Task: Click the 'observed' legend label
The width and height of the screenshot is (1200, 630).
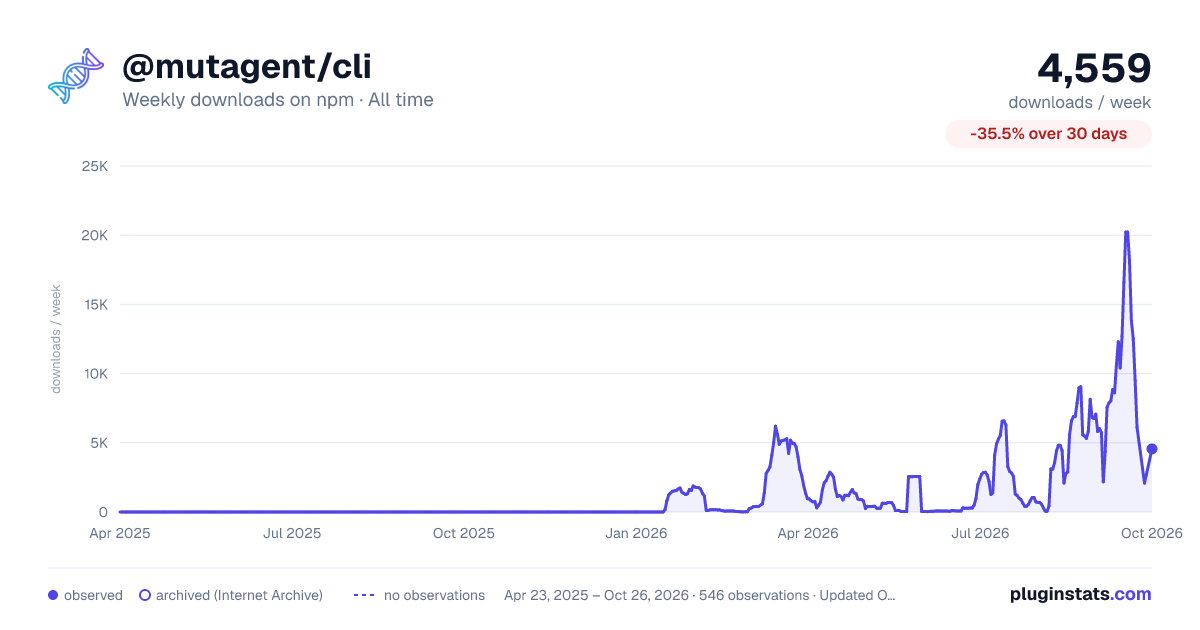Action: [x=93, y=595]
